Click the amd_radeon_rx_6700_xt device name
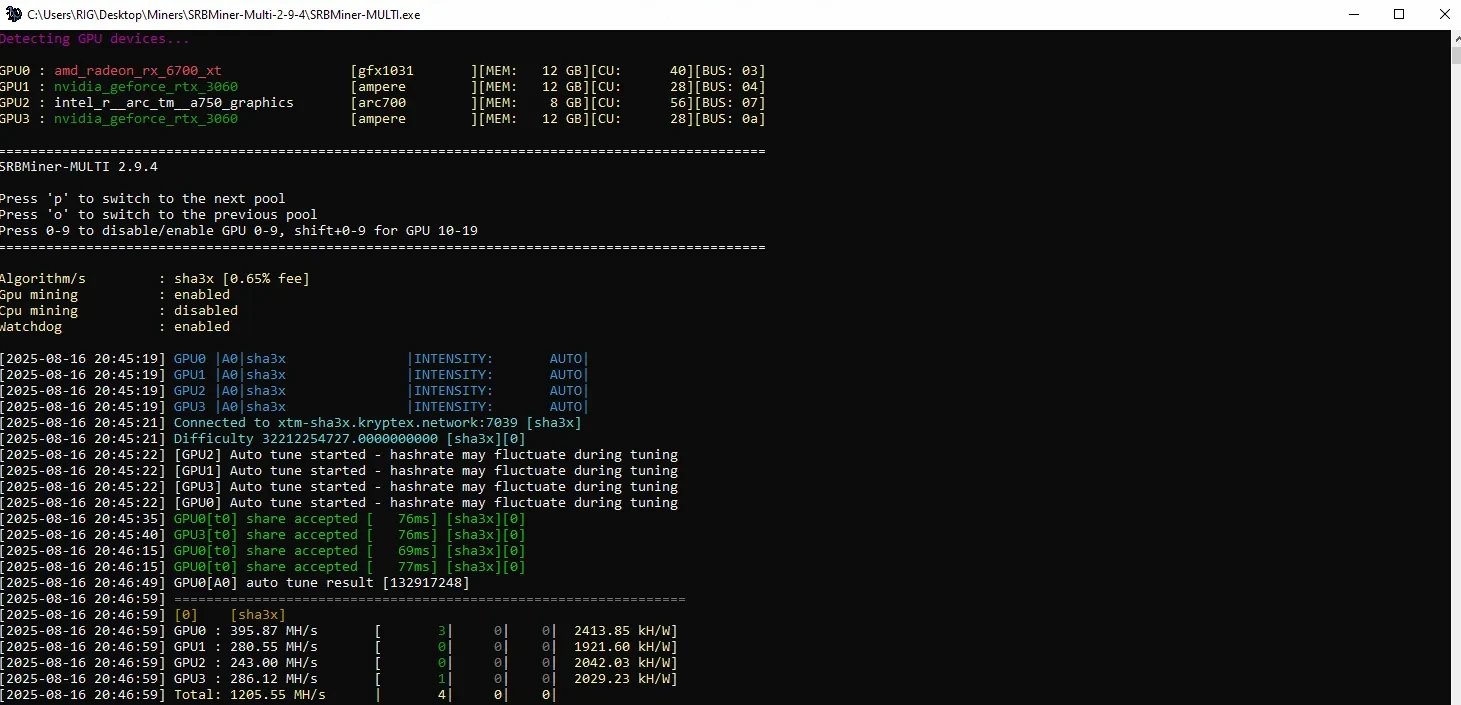 click(x=137, y=71)
